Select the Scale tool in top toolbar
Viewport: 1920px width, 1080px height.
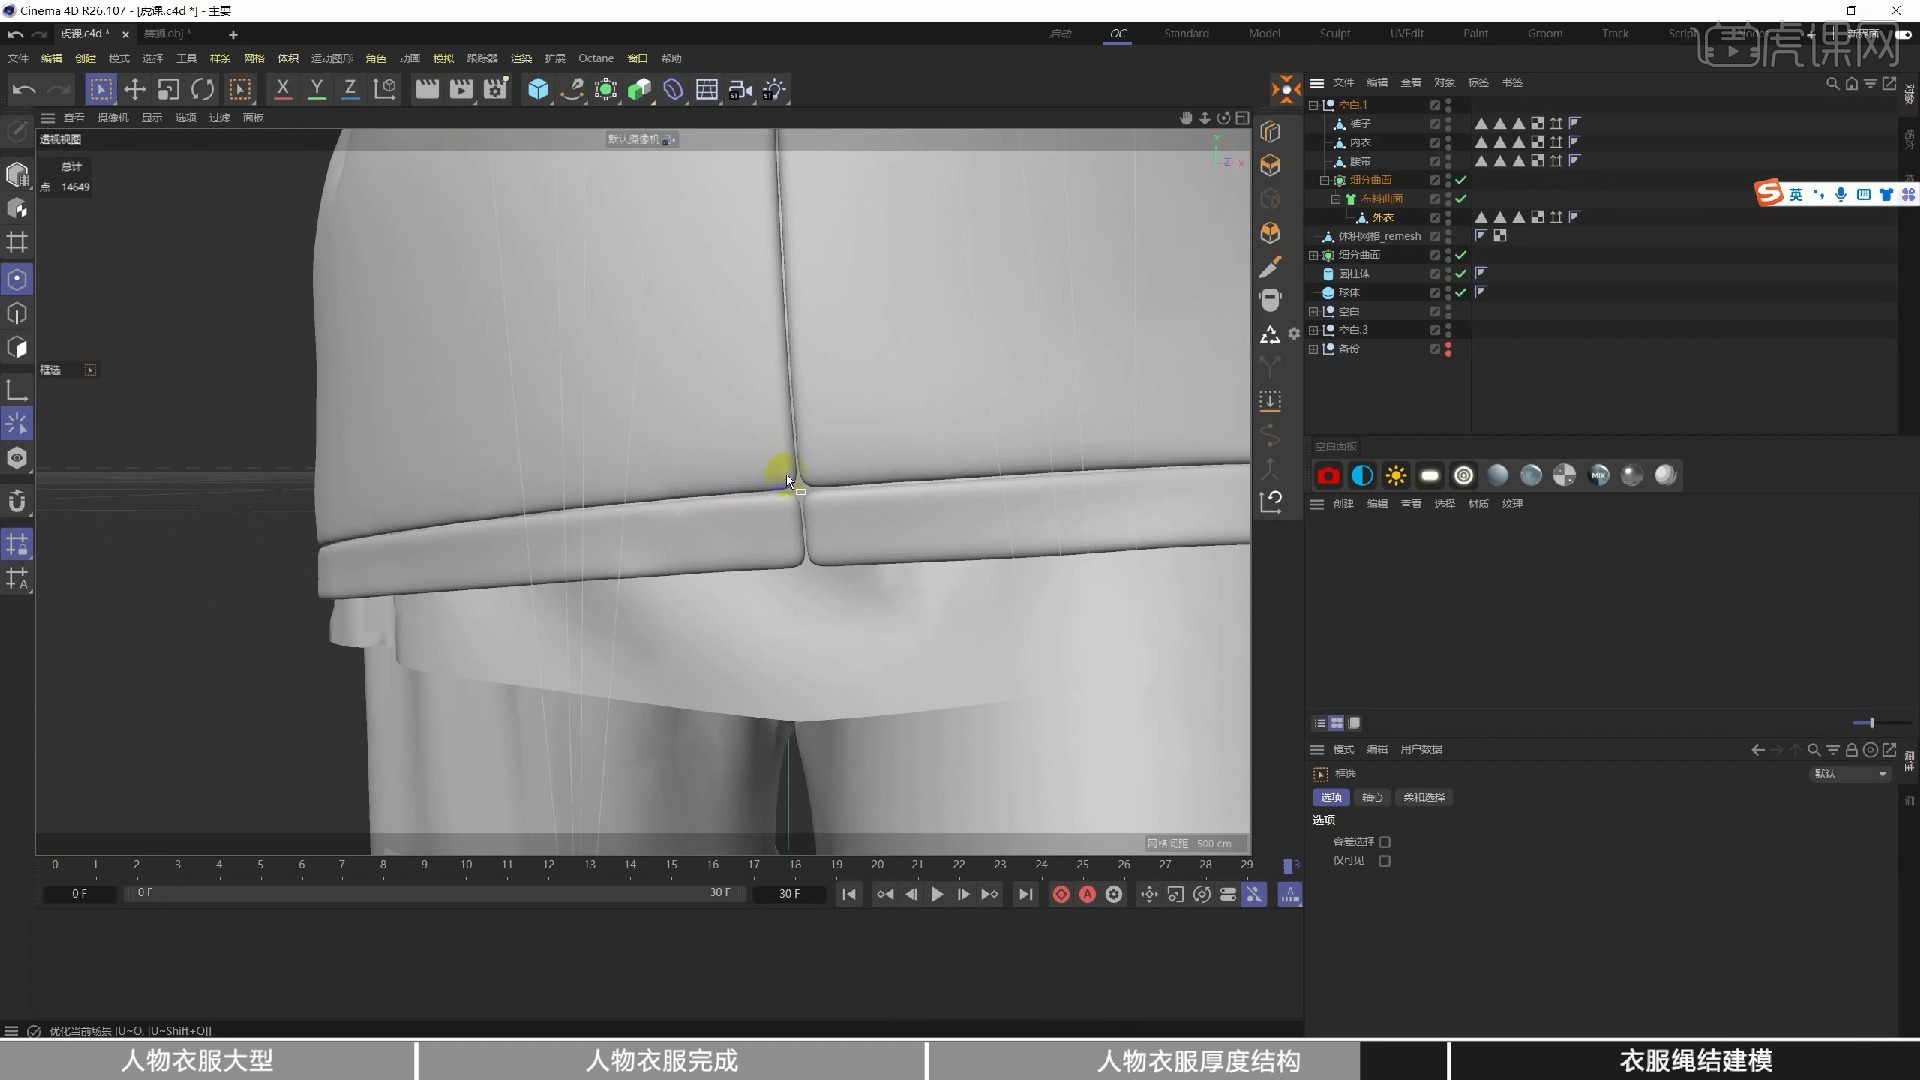coord(168,90)
